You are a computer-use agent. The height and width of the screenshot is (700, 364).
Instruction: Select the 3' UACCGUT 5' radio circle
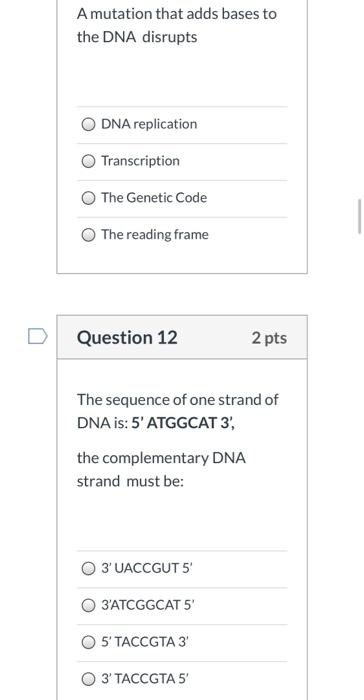click(x=88, y=569)
